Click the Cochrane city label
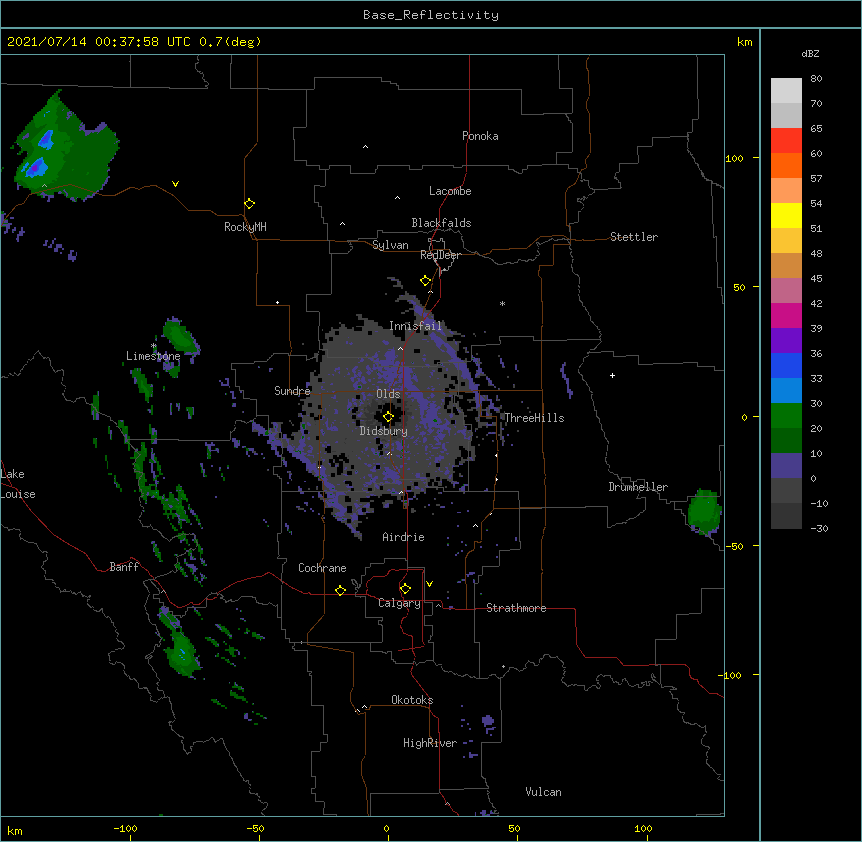Image resolution: width=862 pixels, height=842 pixels. pos(322,568)
